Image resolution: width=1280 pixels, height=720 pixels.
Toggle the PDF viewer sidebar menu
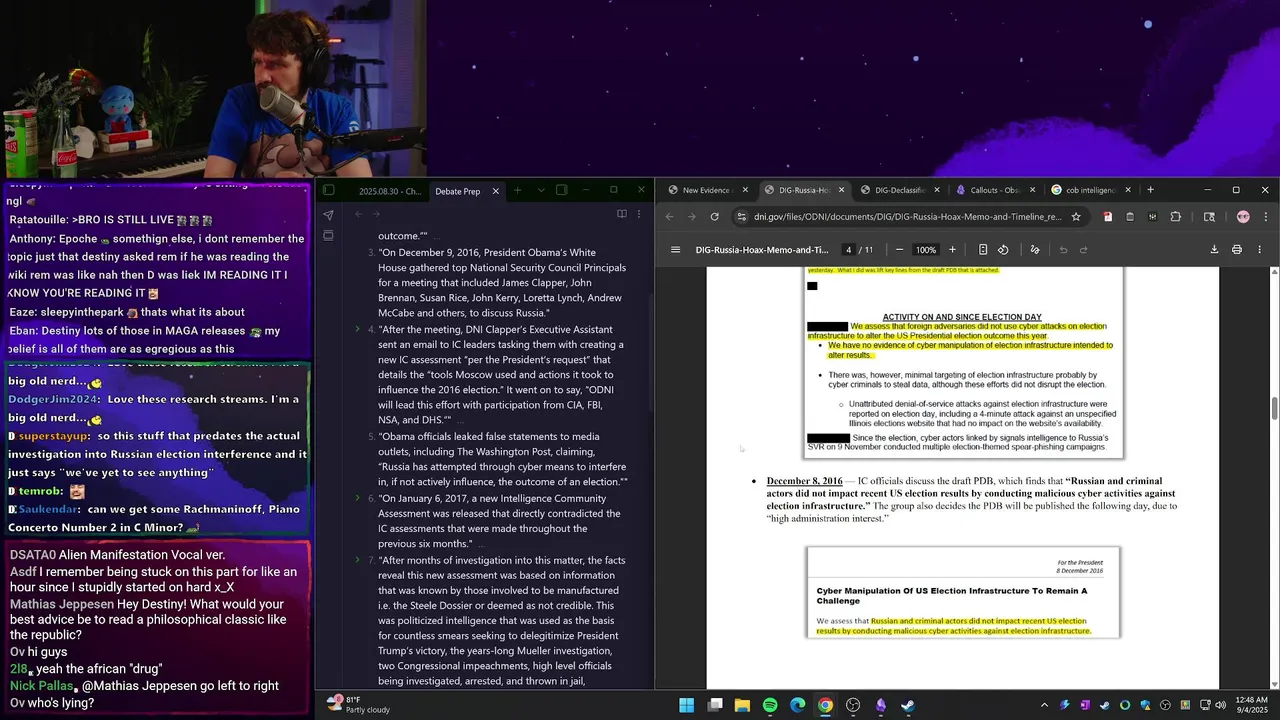click(x=675, y=250)
